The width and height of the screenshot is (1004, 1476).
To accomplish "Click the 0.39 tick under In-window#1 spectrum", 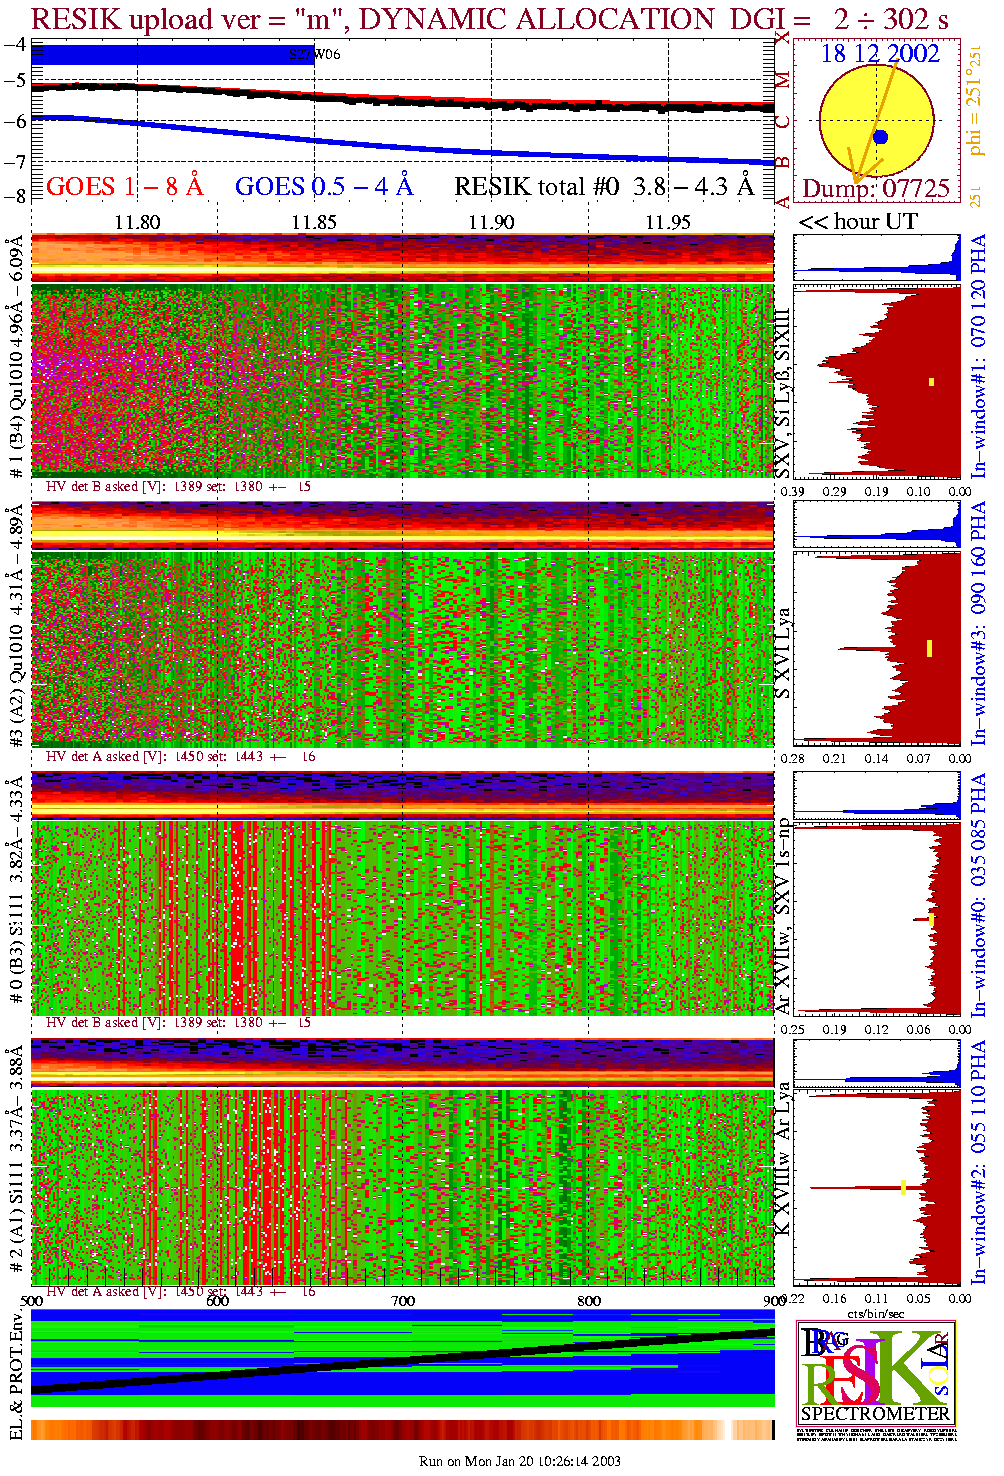I will coord(792,491).
